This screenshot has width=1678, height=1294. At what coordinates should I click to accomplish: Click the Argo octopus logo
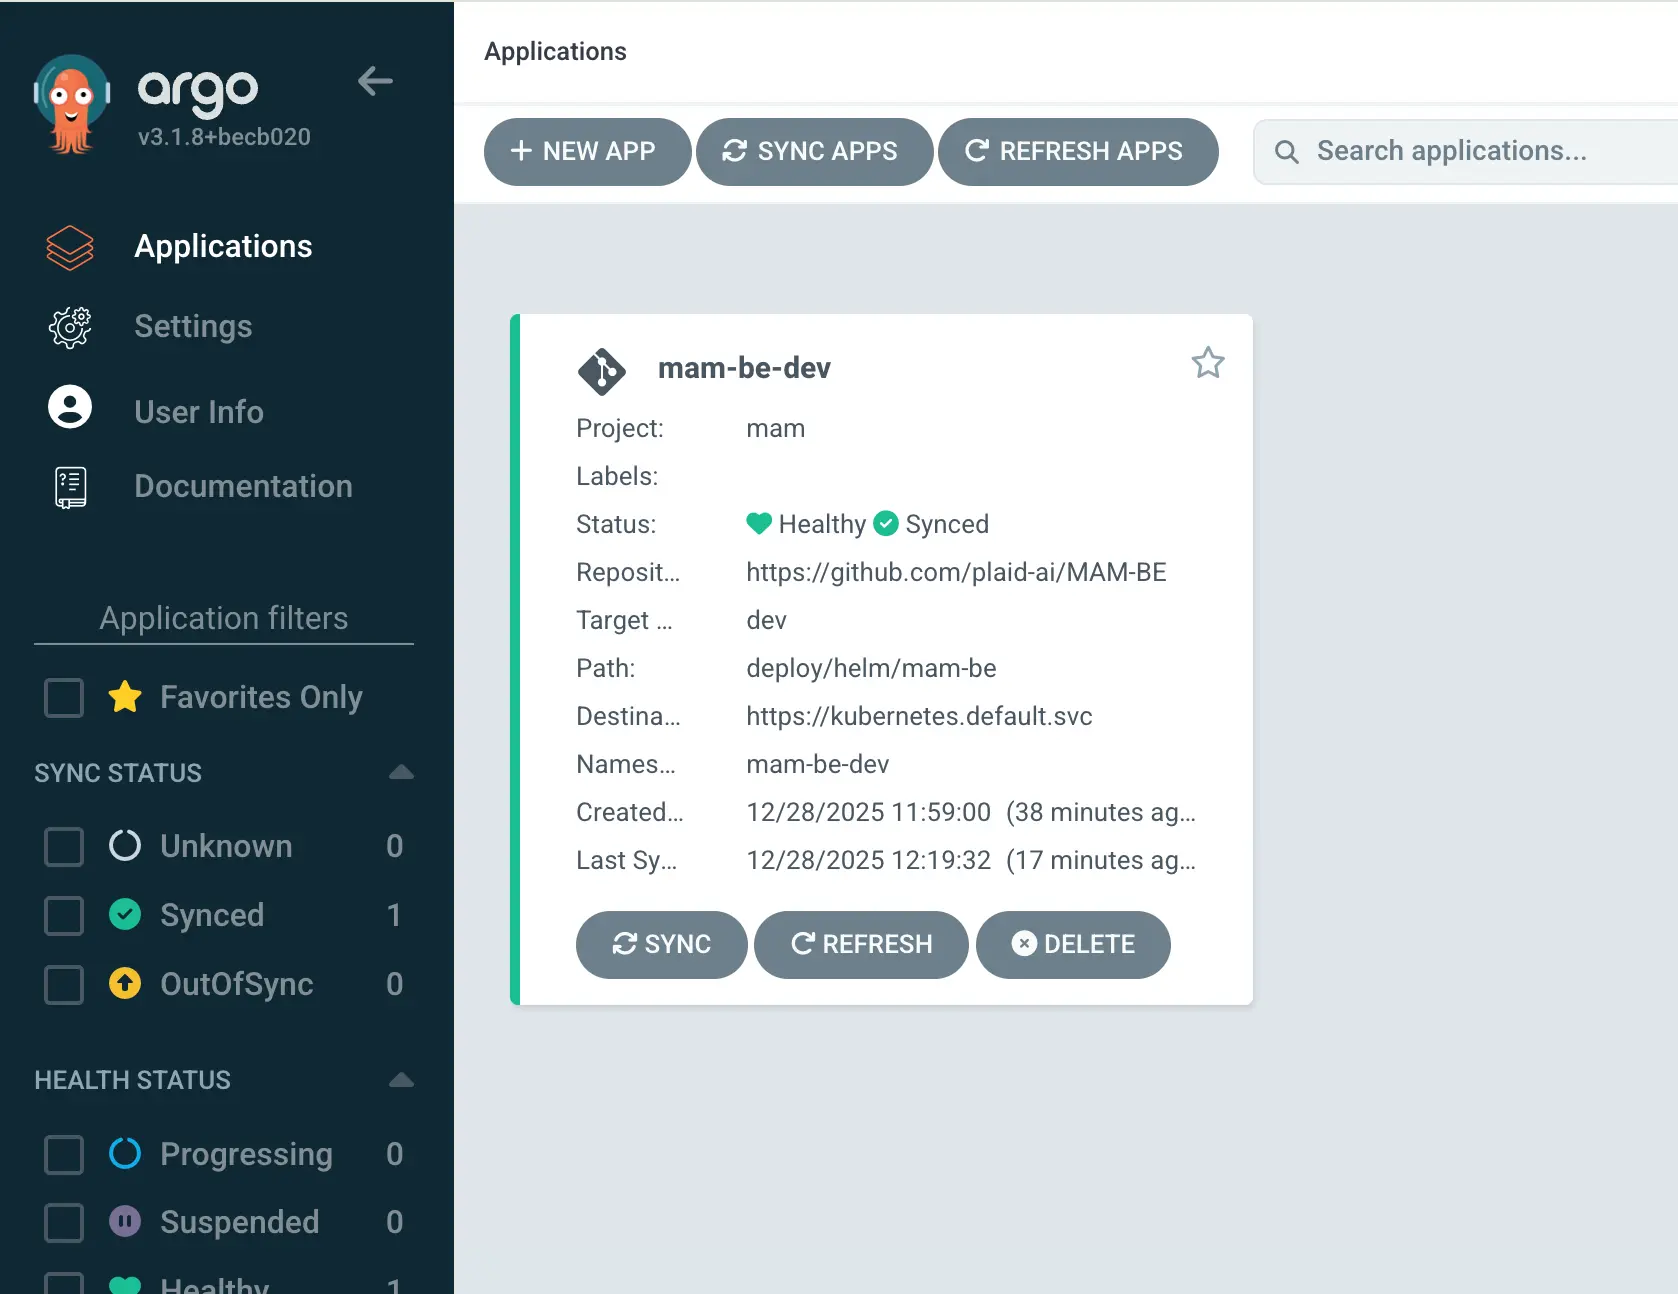(71, 104)
